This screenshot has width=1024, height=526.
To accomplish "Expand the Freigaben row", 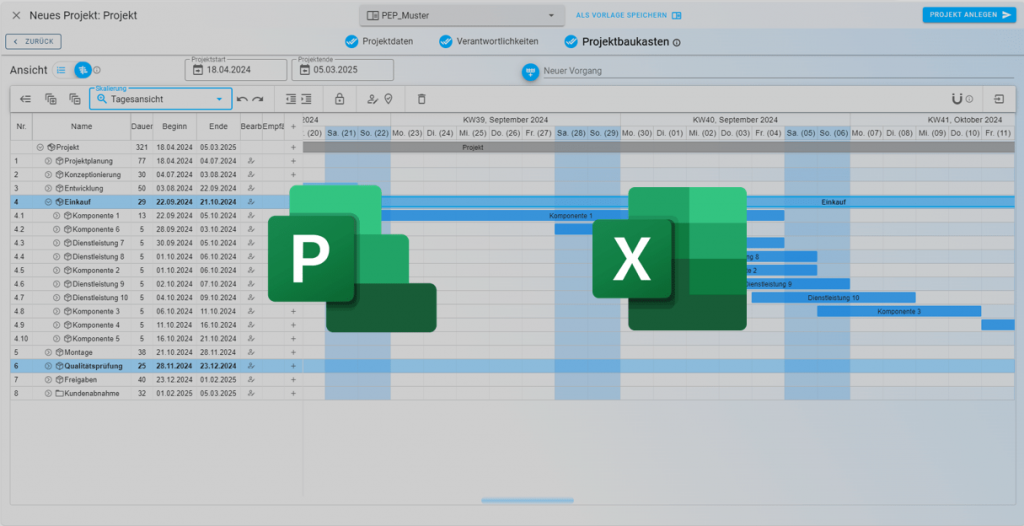I will tap(48, 380).
